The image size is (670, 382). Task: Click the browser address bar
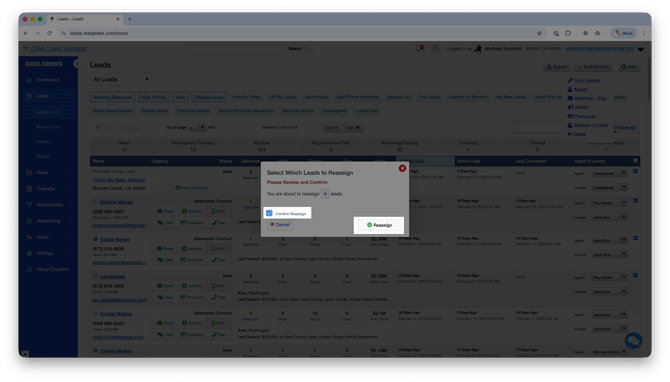[299, 33]
